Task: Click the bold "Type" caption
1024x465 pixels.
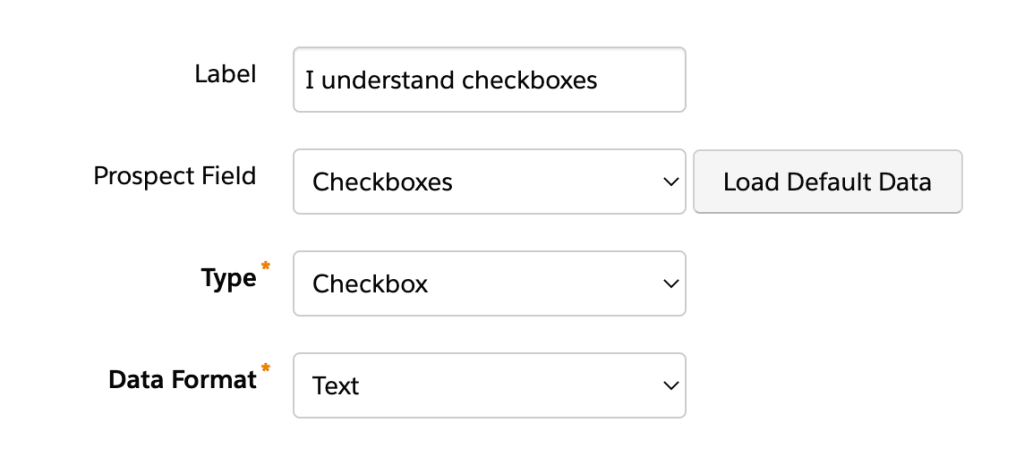Action: [228, 279]
